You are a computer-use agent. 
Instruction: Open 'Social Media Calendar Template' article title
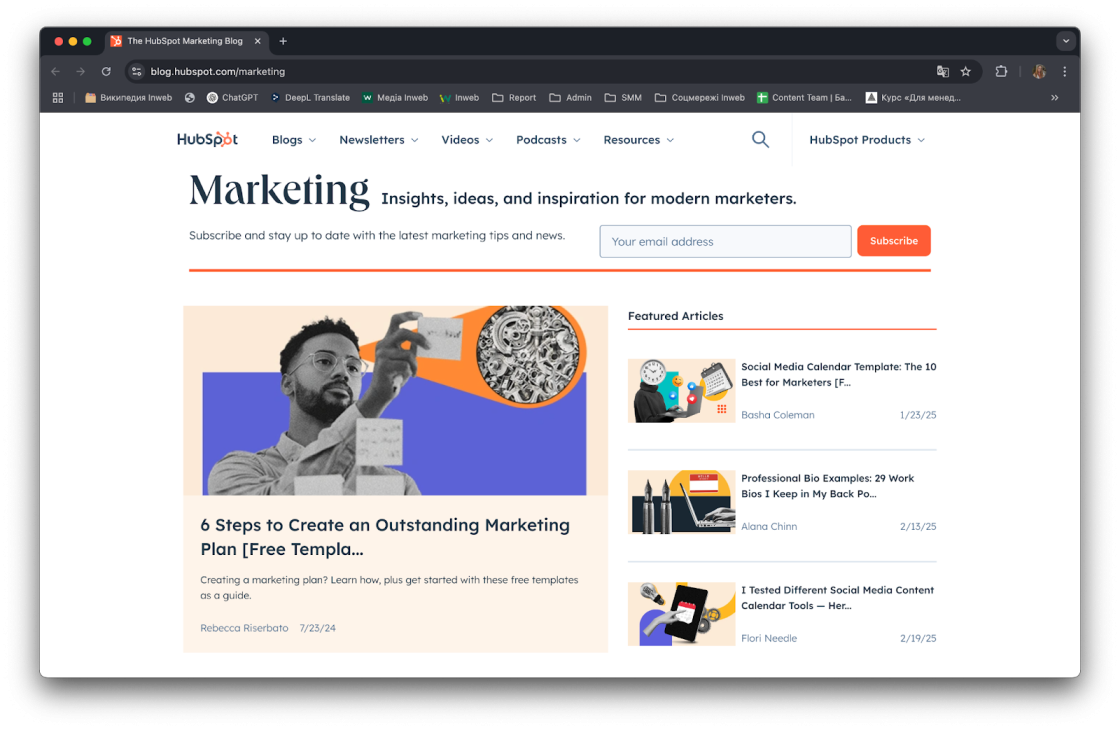(839, 374)
